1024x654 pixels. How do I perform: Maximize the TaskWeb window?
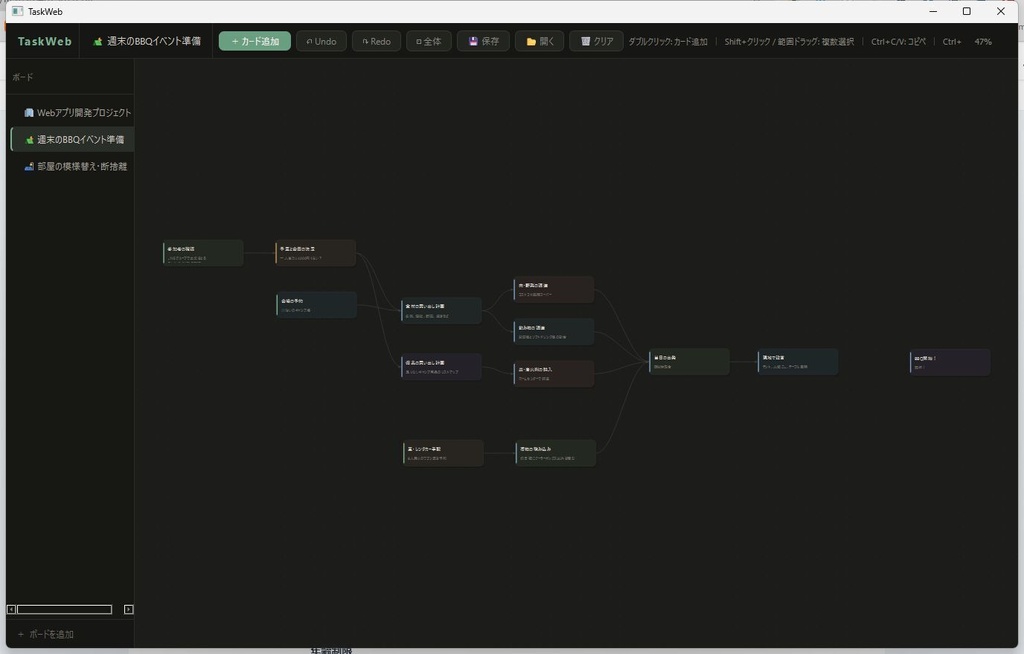coord(967,11)
